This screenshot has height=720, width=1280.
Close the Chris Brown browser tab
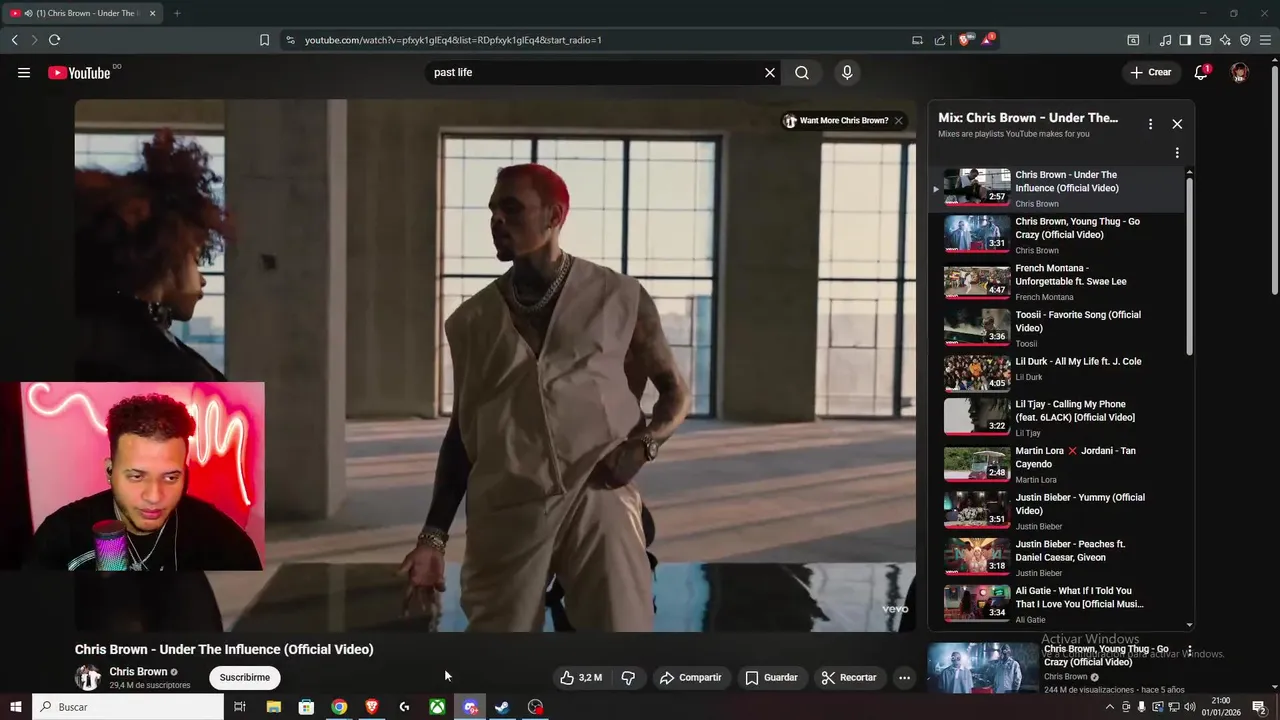click(x=153, y=13)
